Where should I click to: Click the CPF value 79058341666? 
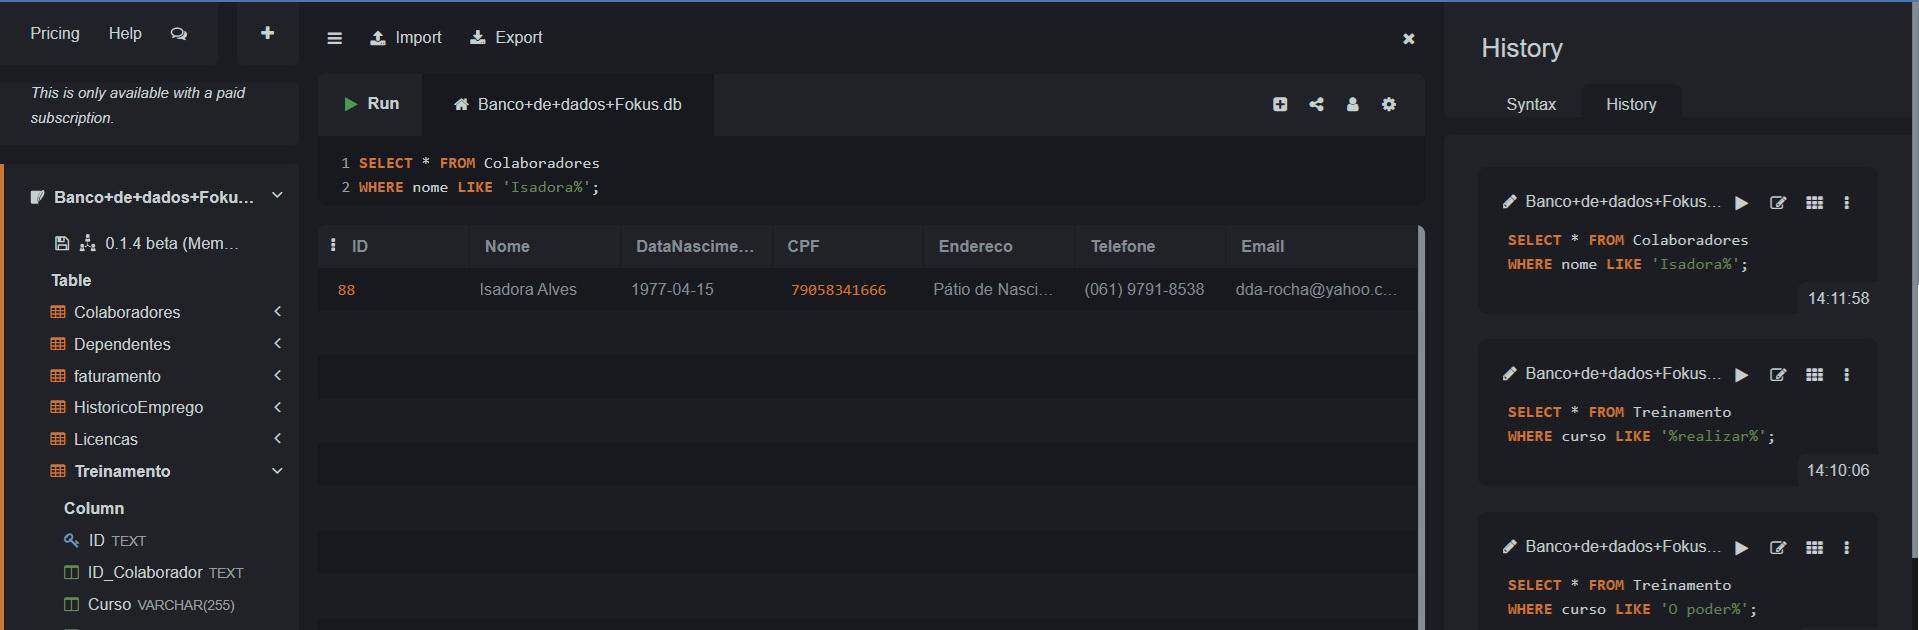pos(838,290)
